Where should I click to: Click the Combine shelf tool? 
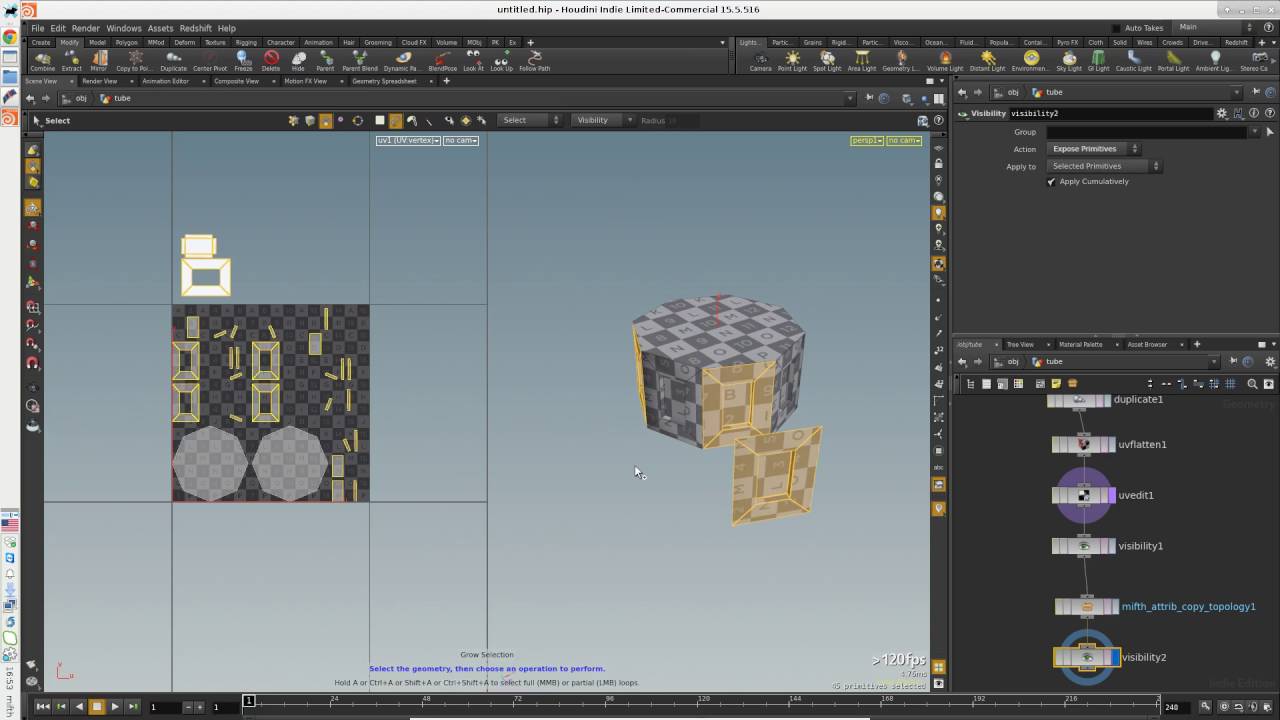42,61
